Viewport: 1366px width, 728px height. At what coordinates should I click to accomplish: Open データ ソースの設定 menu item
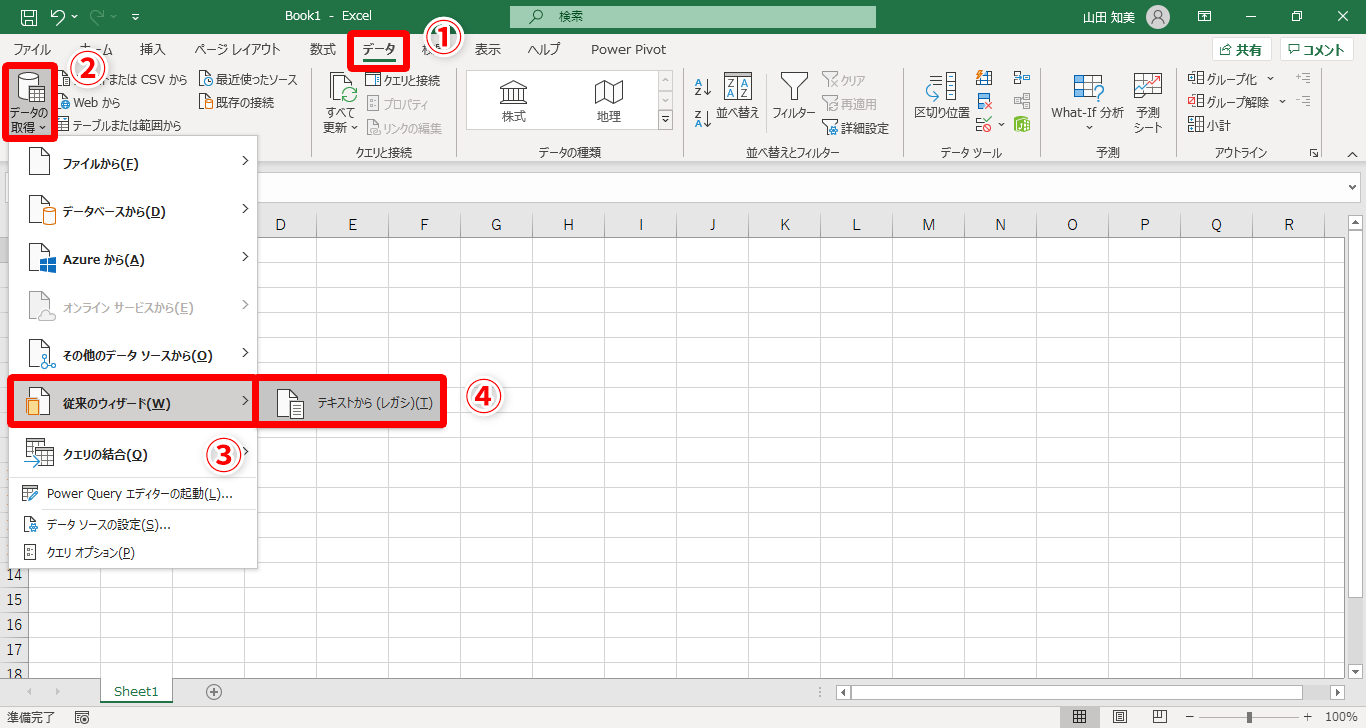click(133, 524)
